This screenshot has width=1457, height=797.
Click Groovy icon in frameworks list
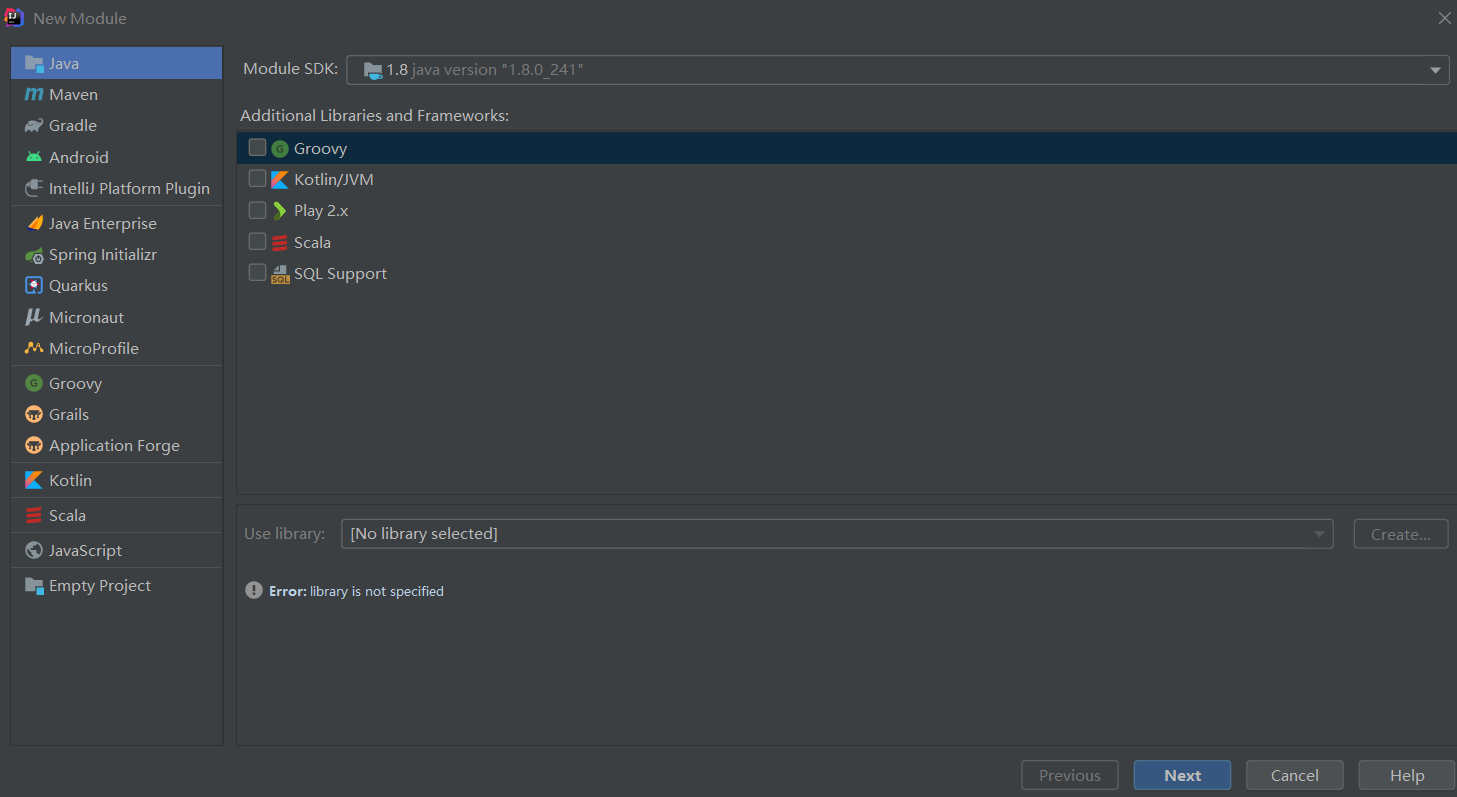coord(280,149)
